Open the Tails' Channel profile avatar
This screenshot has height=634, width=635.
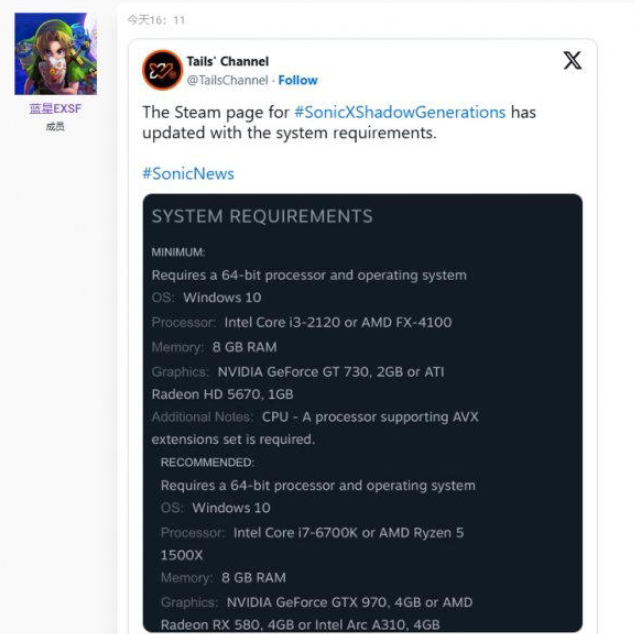(x=162, y=70)
